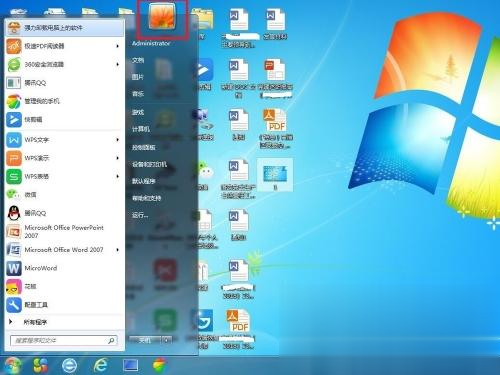Image resolution: width=500 pixels, height=375 pixels.
Task: Open shutdown options arrow next to 关机
Action: click(167, 340)
